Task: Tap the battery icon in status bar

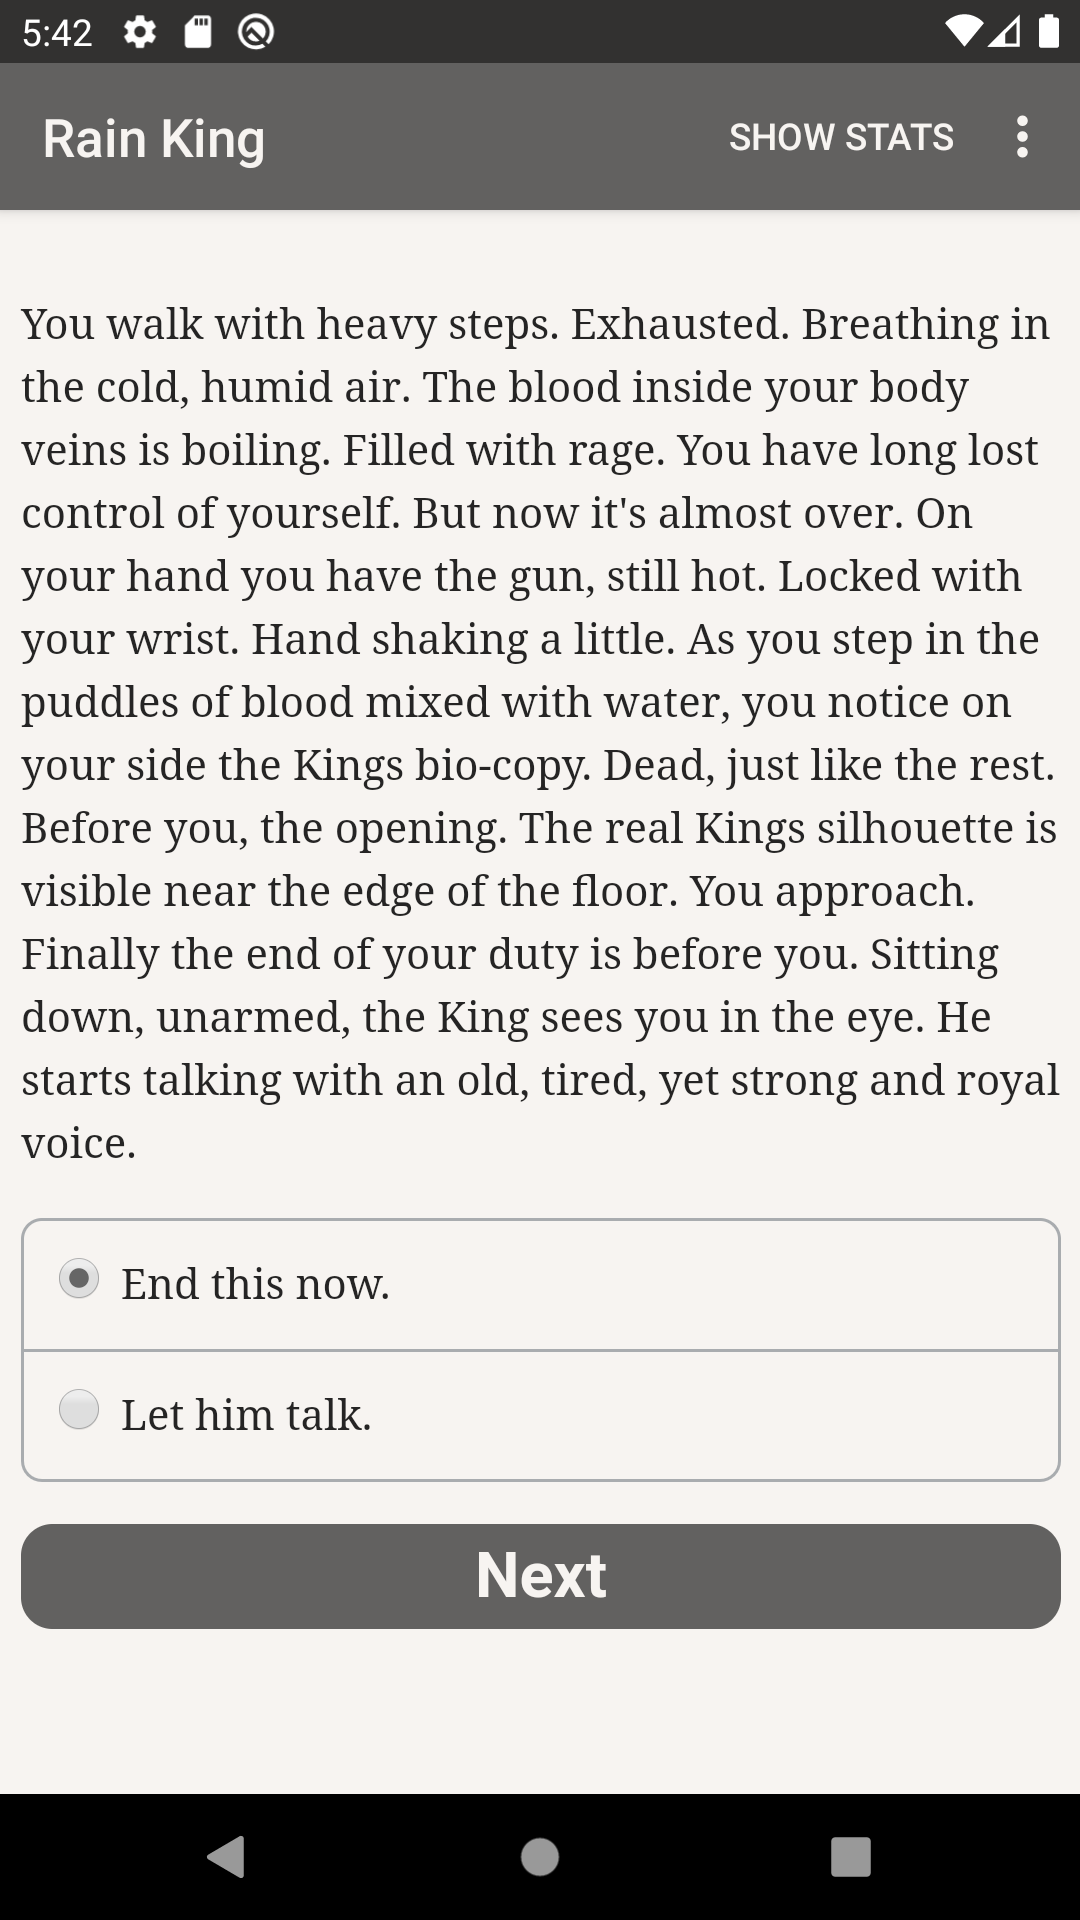Action: [x=1048, y=32]
